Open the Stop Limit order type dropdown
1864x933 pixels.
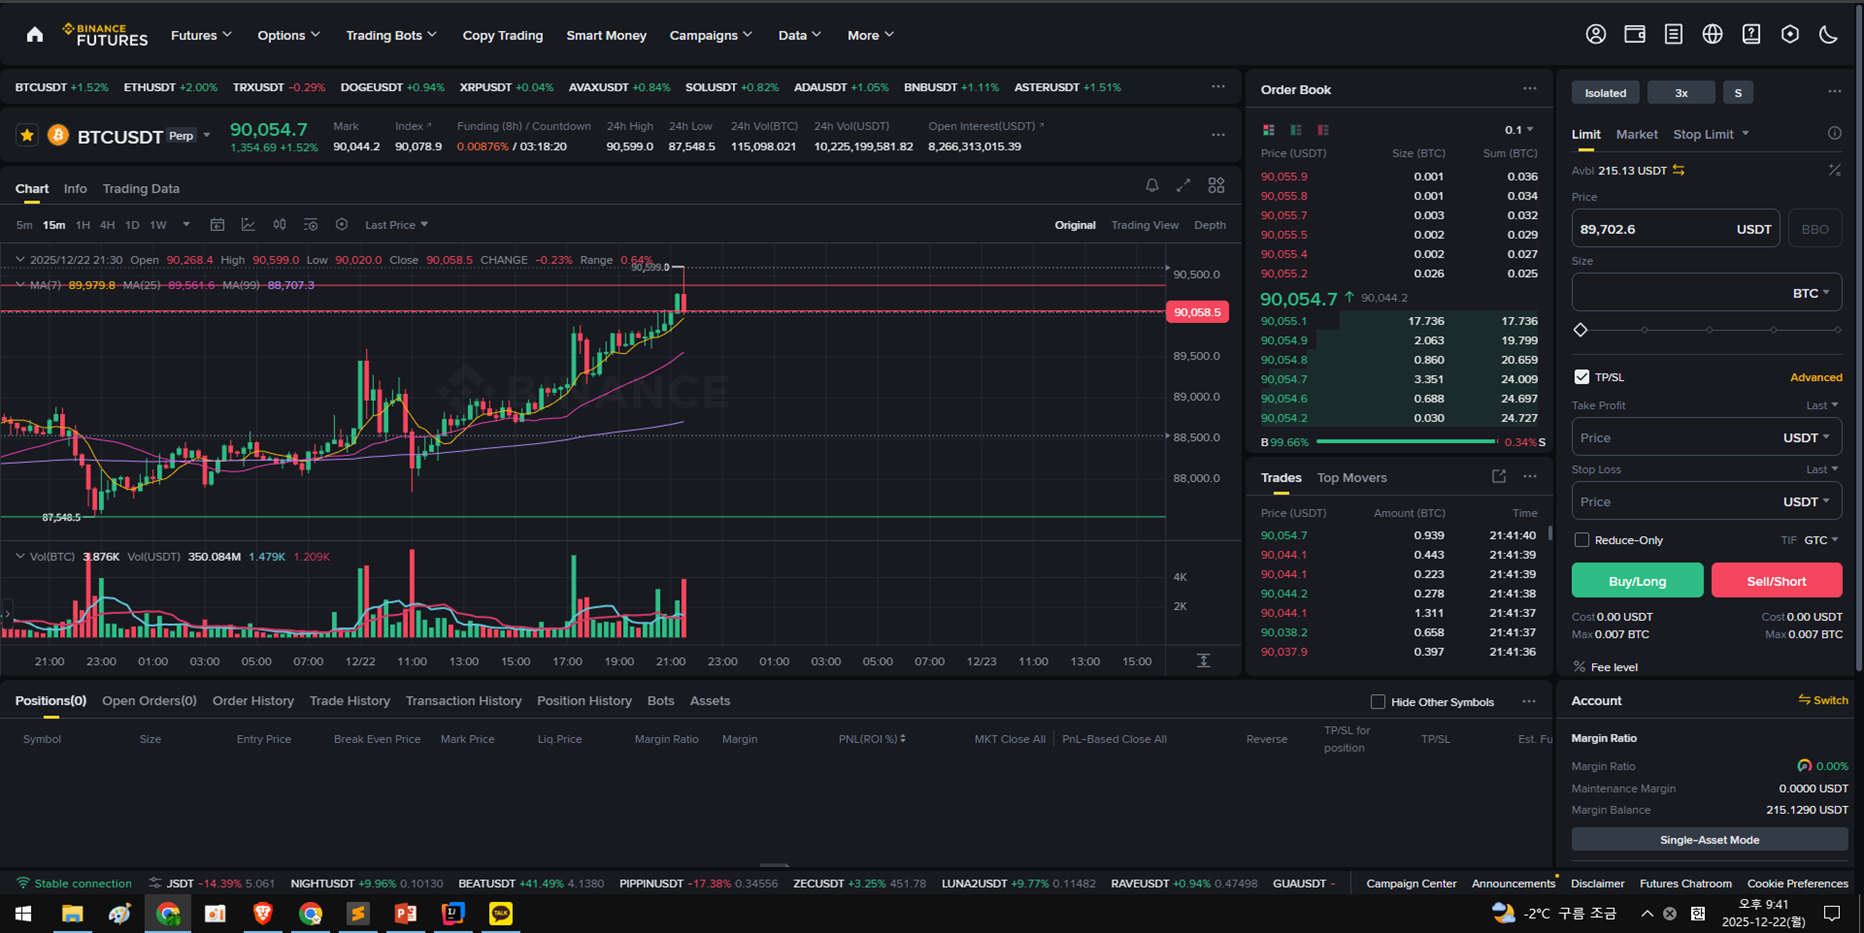pos(1711,134)
